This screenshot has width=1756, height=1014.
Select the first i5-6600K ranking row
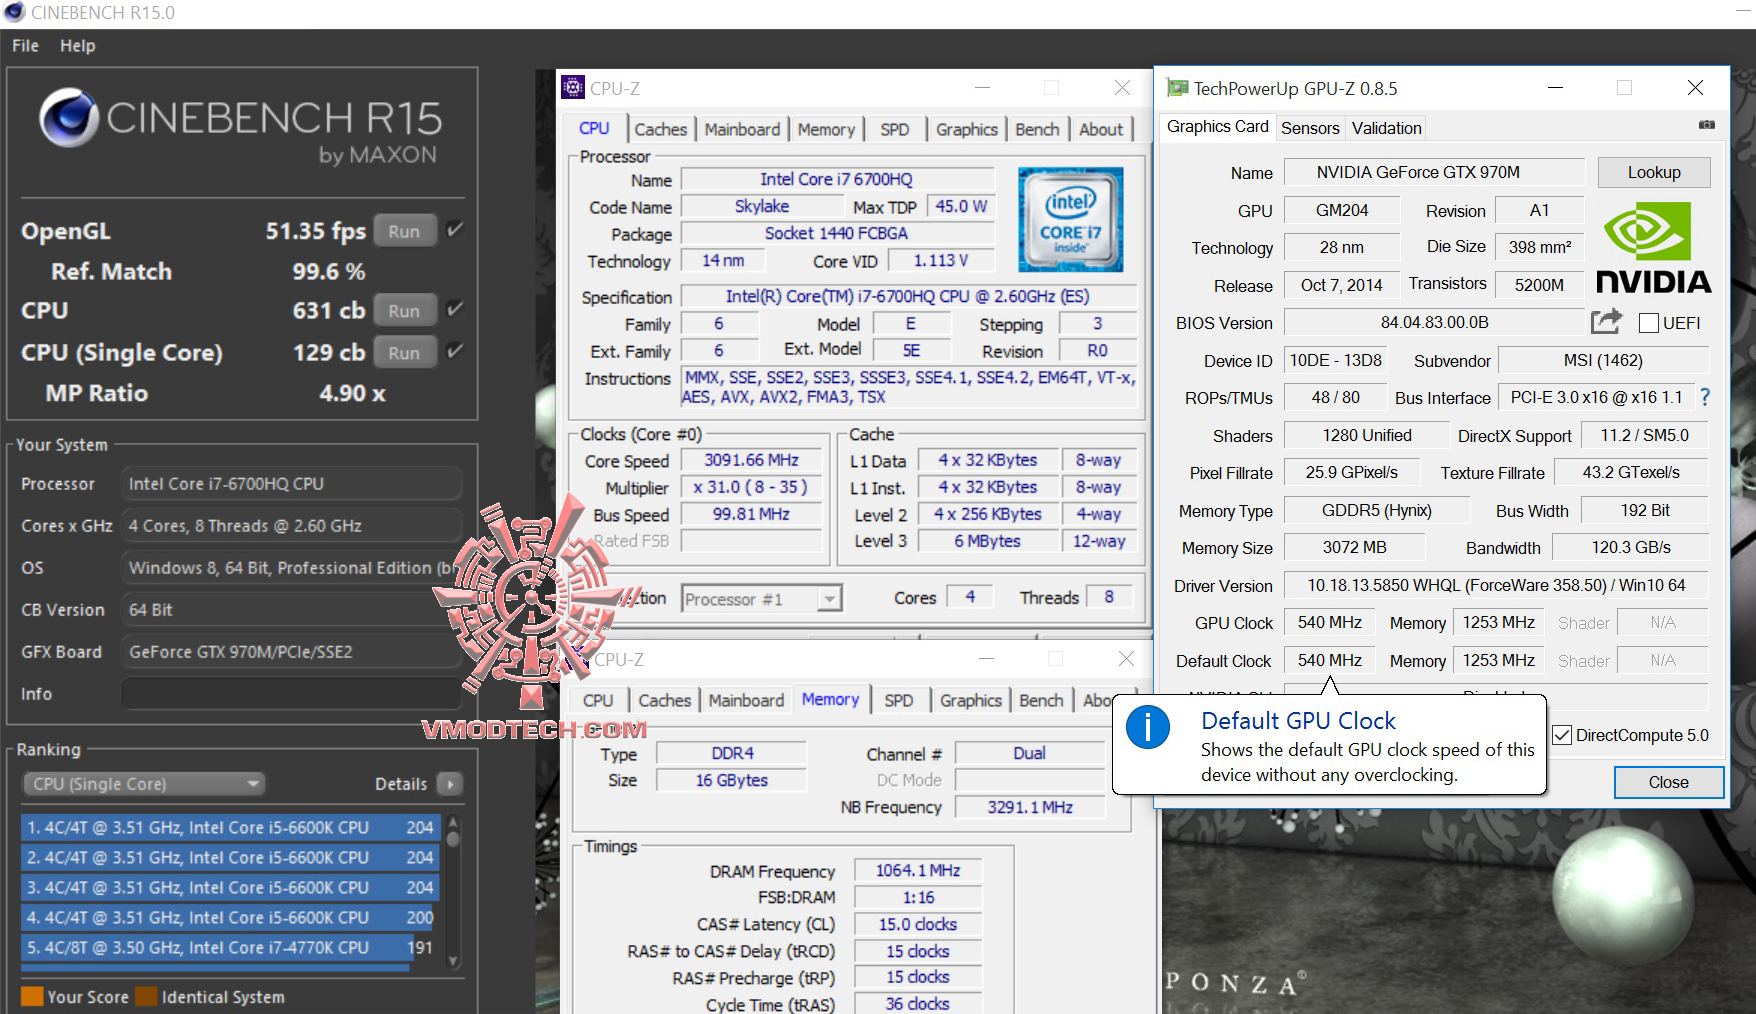coord(228,828)
